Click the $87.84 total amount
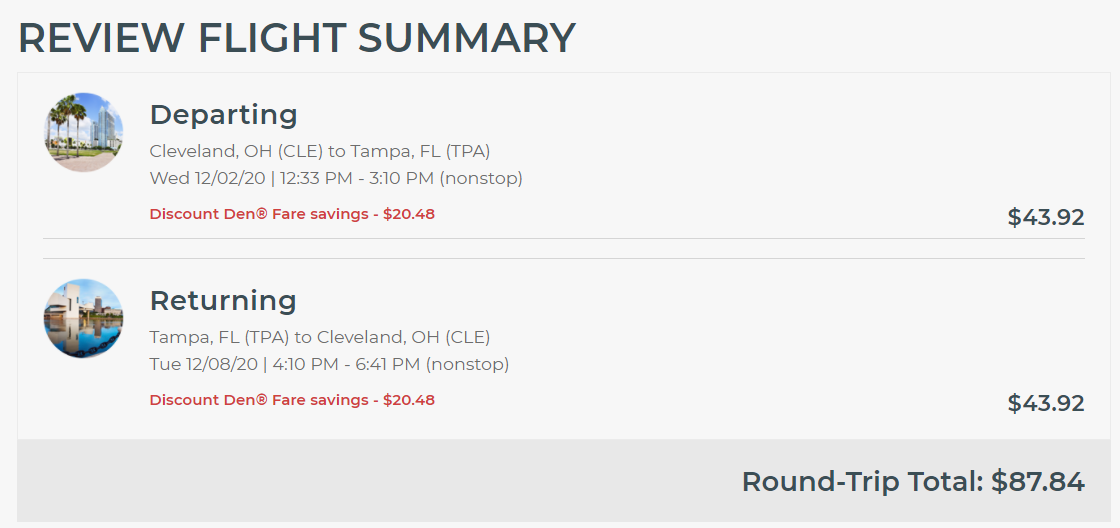1120x528 pixels. pyautogui.click(x=1038, y=482)
